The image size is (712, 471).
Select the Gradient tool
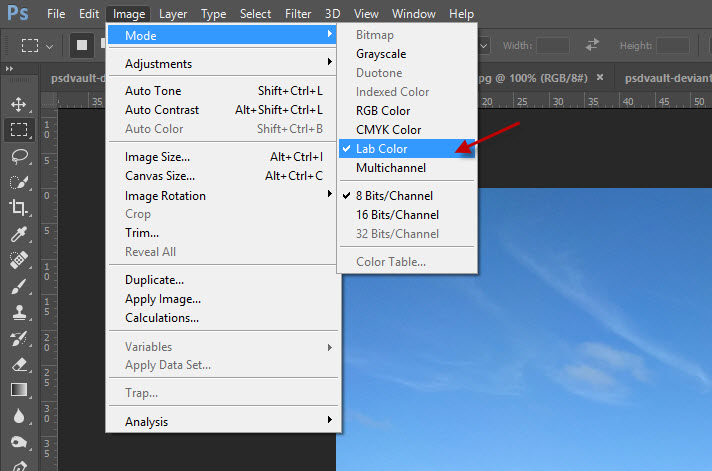point(18,390)
